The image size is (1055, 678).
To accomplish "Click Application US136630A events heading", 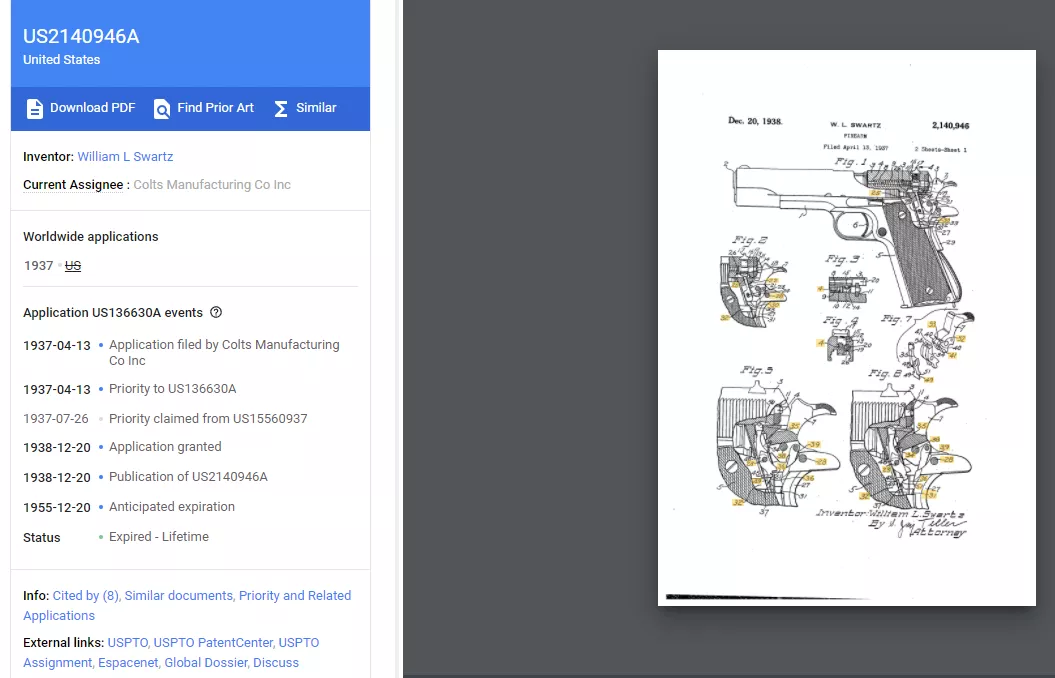I will [x=113, y=313].
